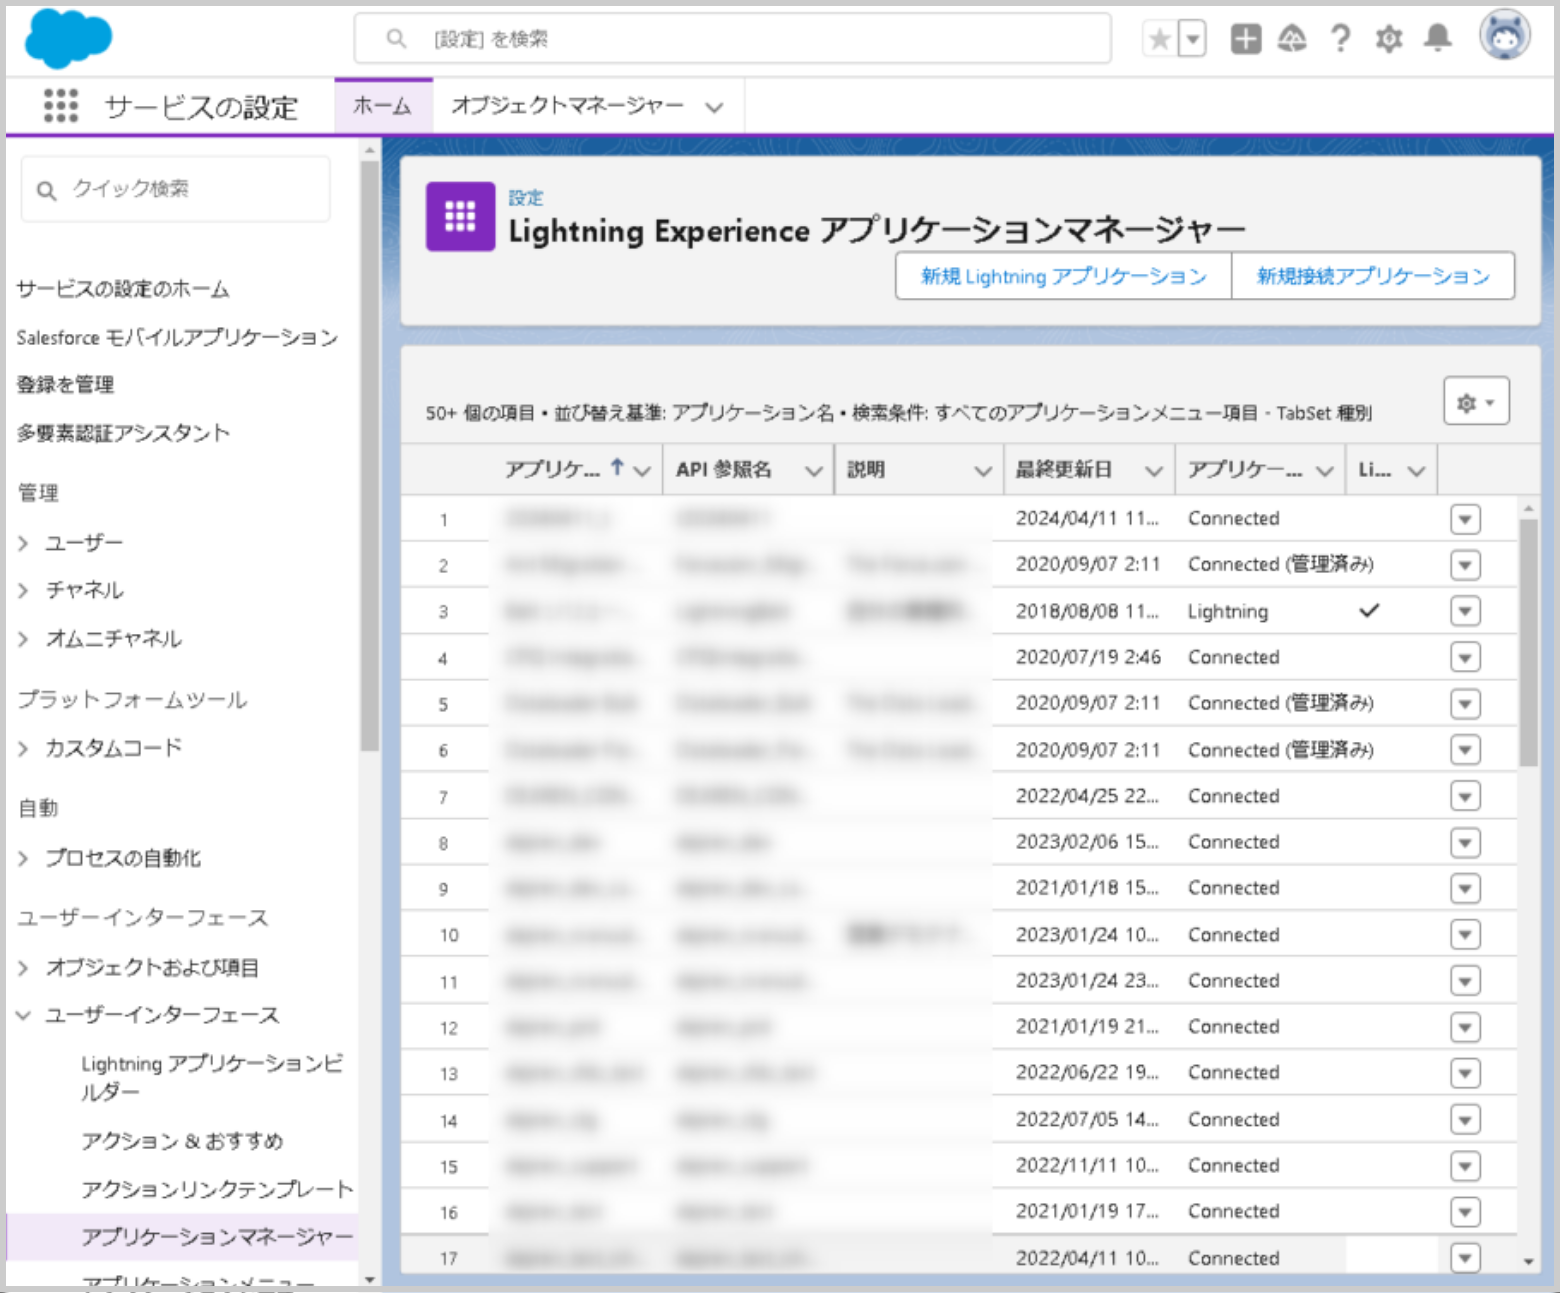Open the Li... column menu chevron
Viewport: 1560px width, 1293px height.
(x=1416, y=471)
